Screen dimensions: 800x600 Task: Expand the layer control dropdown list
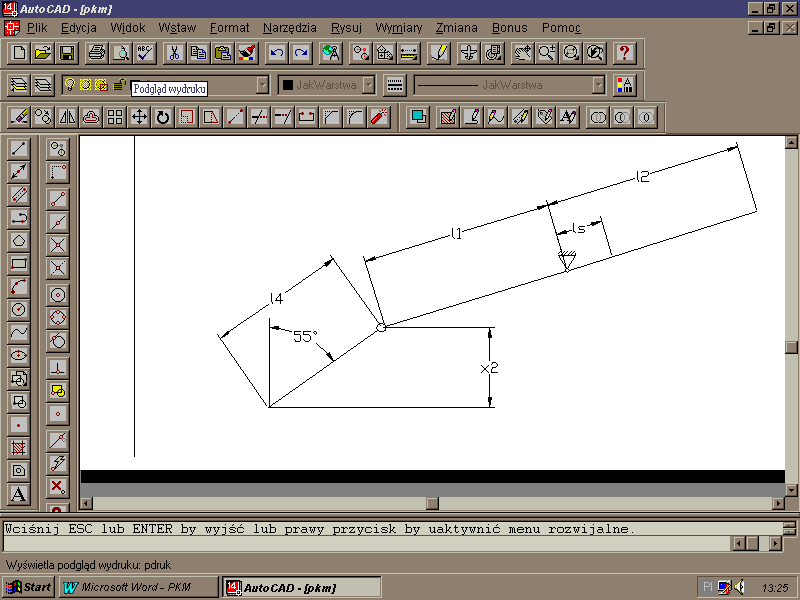(262, 85)
